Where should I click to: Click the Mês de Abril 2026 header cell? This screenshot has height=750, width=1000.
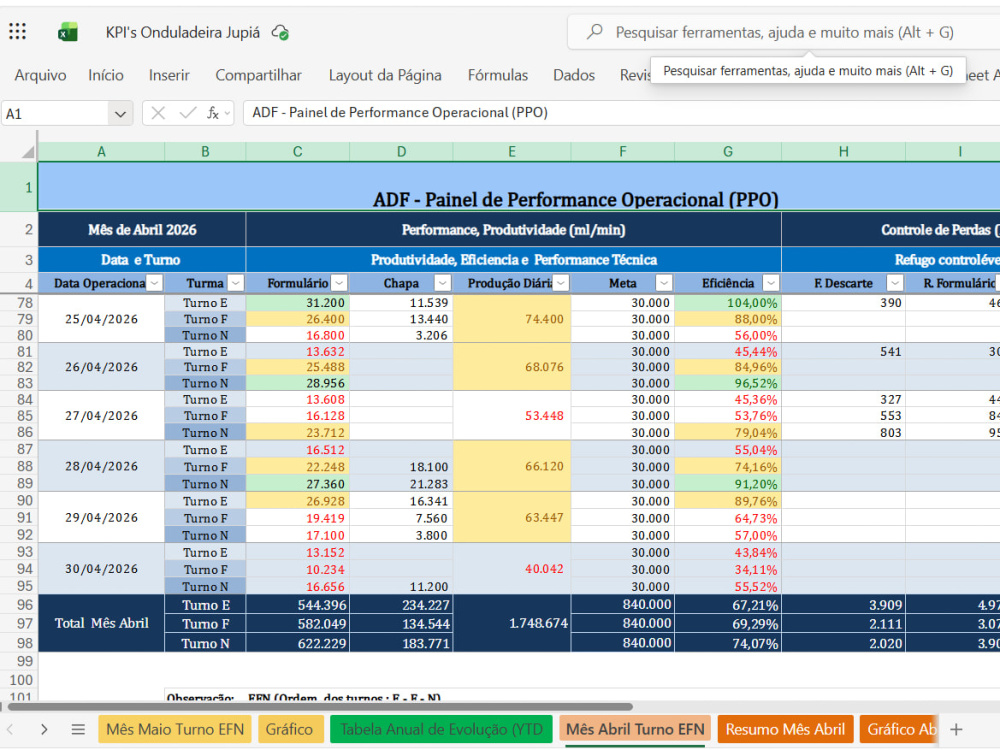point(142,230)
